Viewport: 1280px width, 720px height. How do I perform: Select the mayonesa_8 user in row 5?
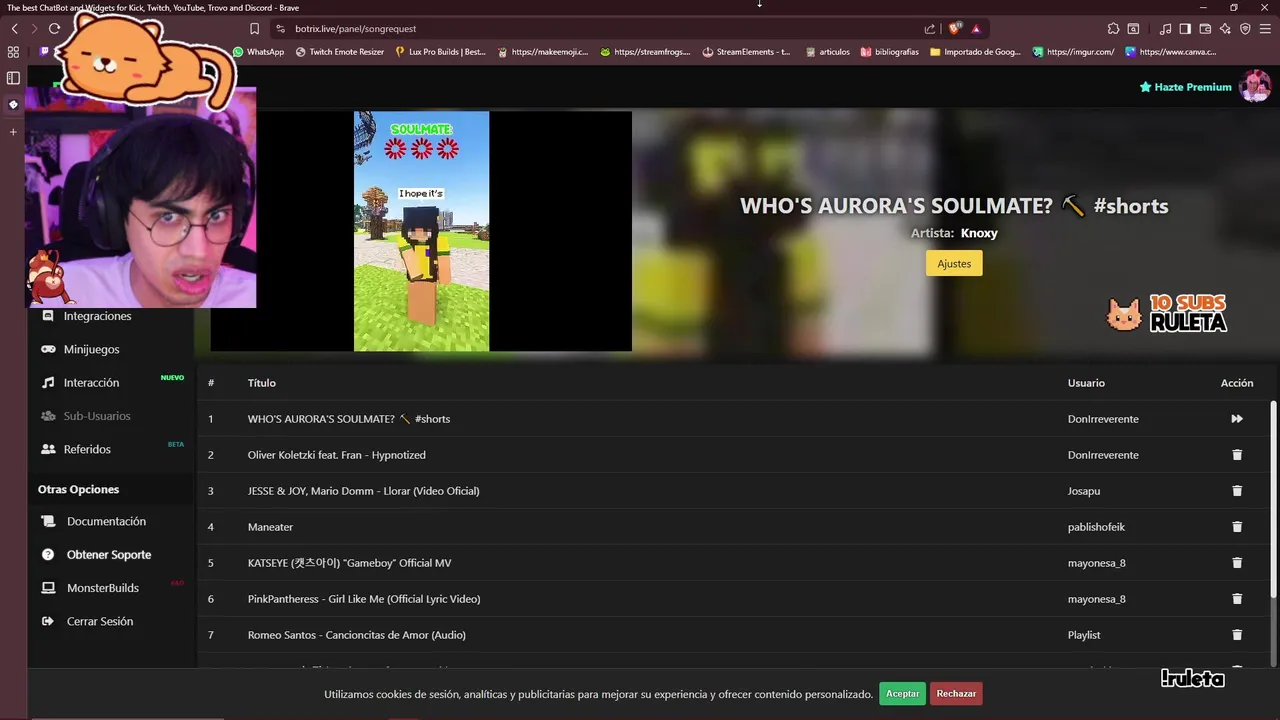click(1097, 563)
